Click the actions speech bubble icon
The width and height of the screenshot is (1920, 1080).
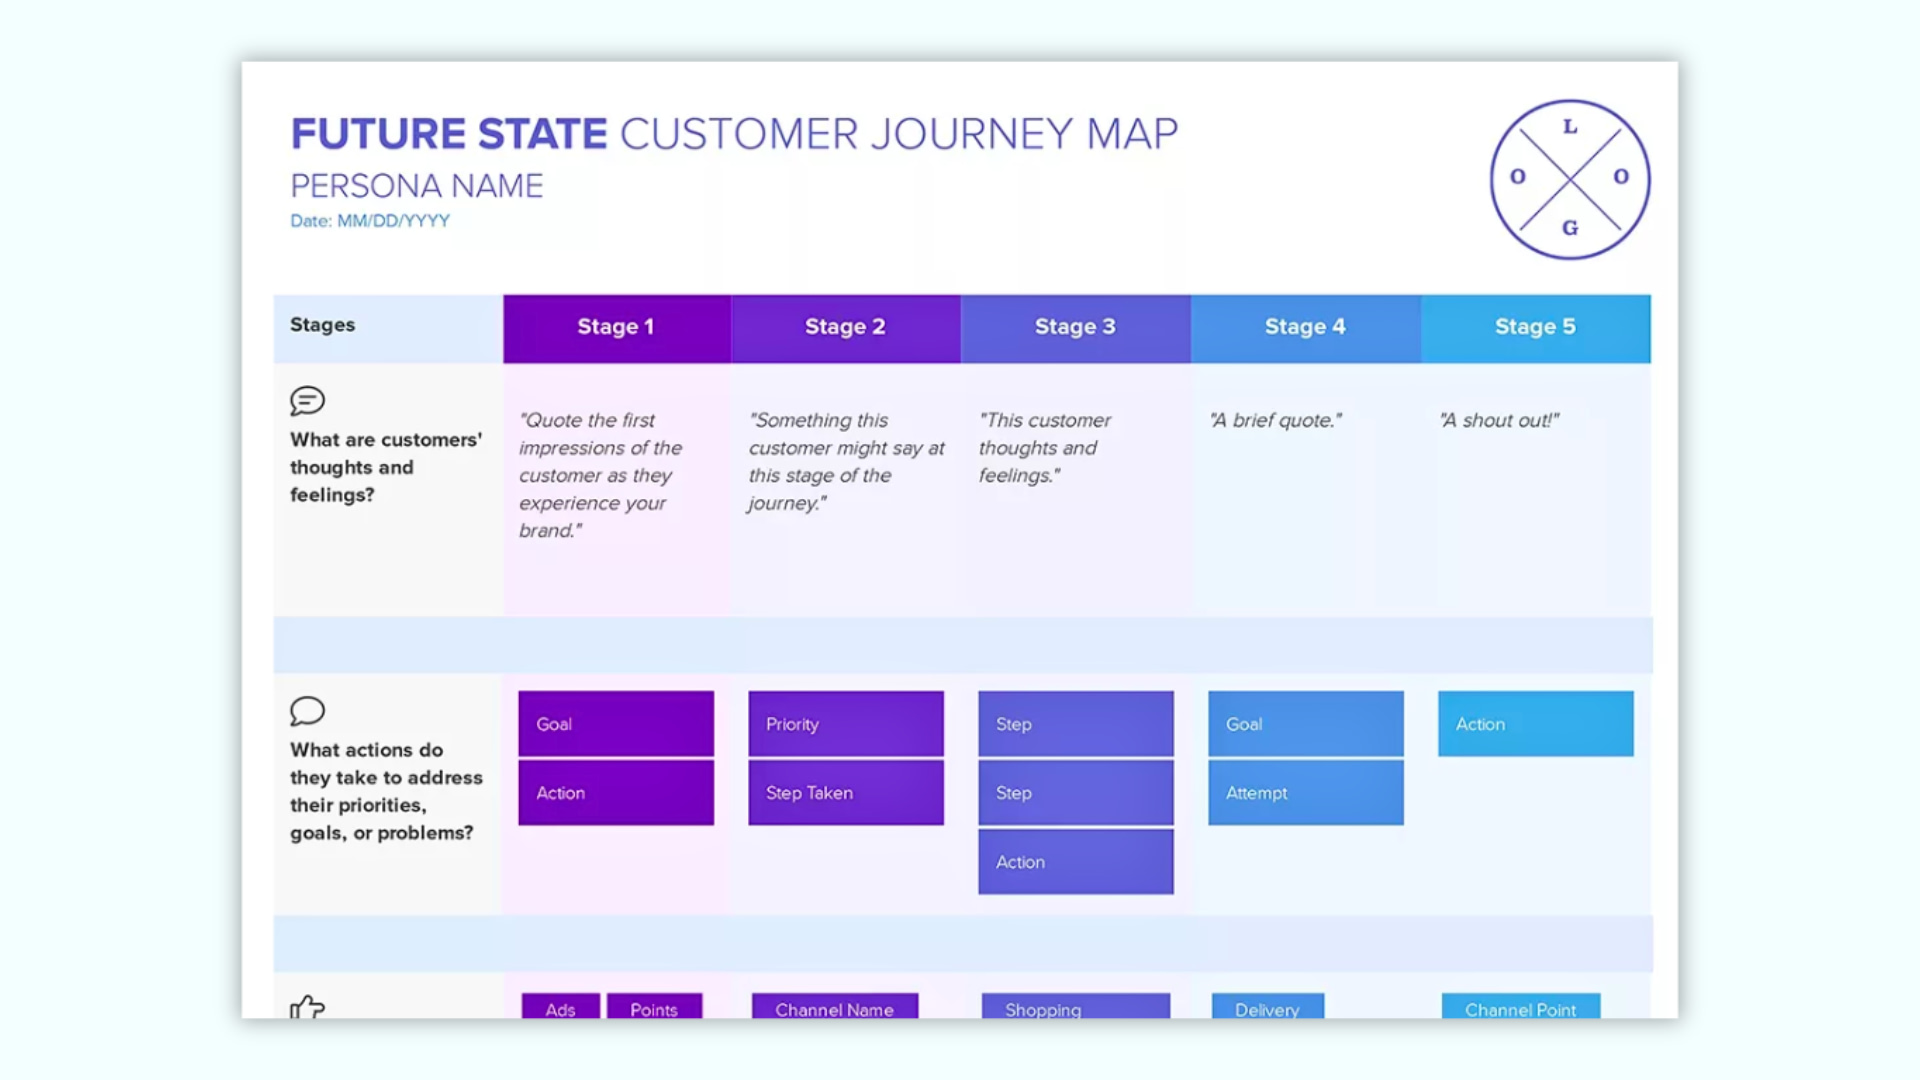coord(307,711)
